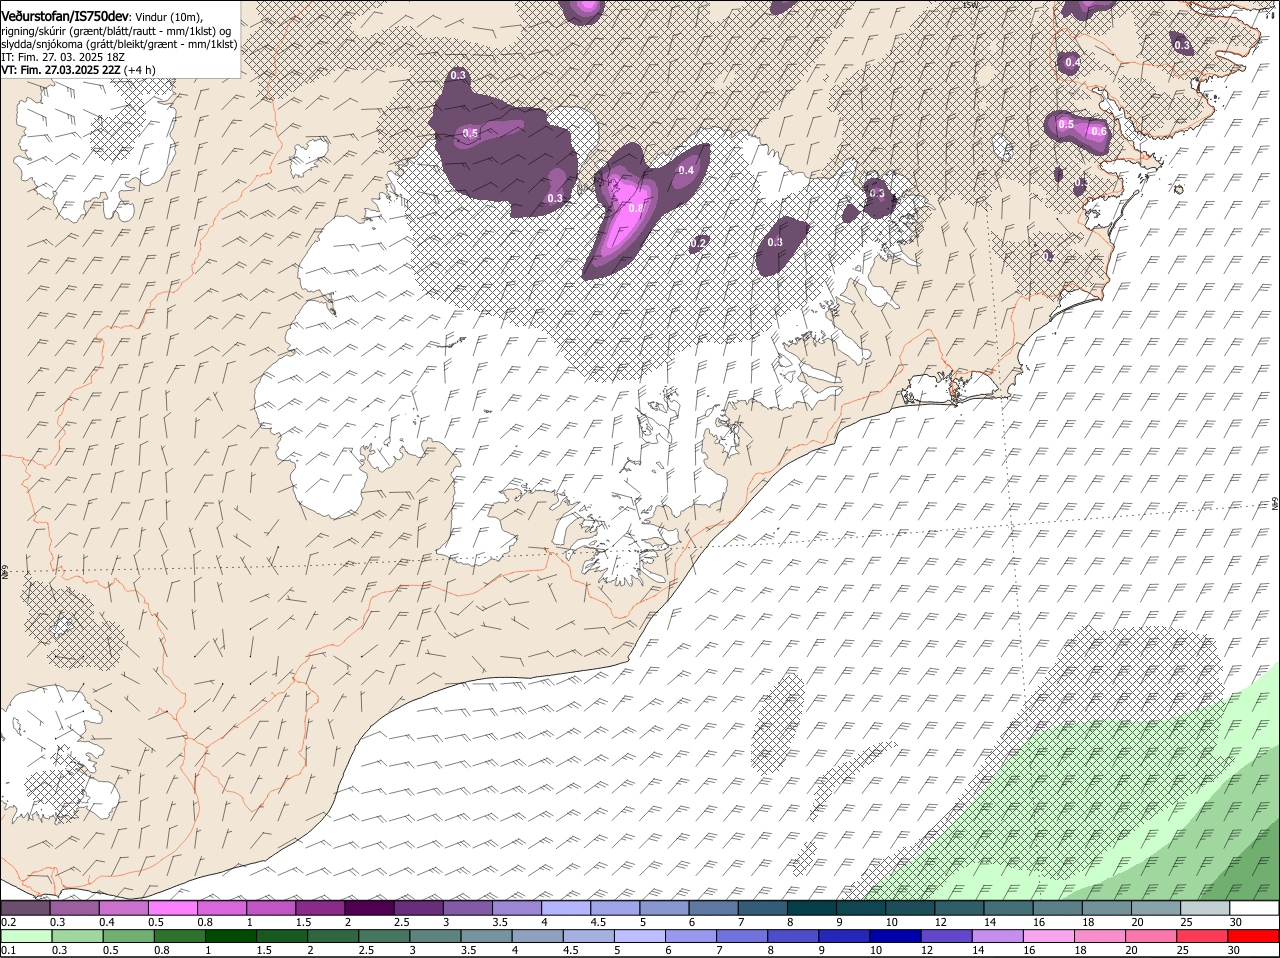This screenshot has width=1280, height=958.
Task: Select deep blue lower swatch between 10 and 12
Action: click(x=895, y=936)
